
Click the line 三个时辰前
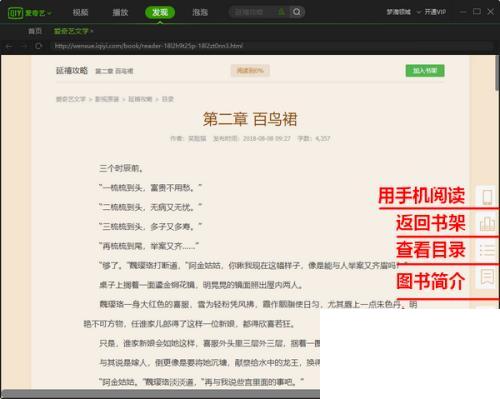click(121, 168)
